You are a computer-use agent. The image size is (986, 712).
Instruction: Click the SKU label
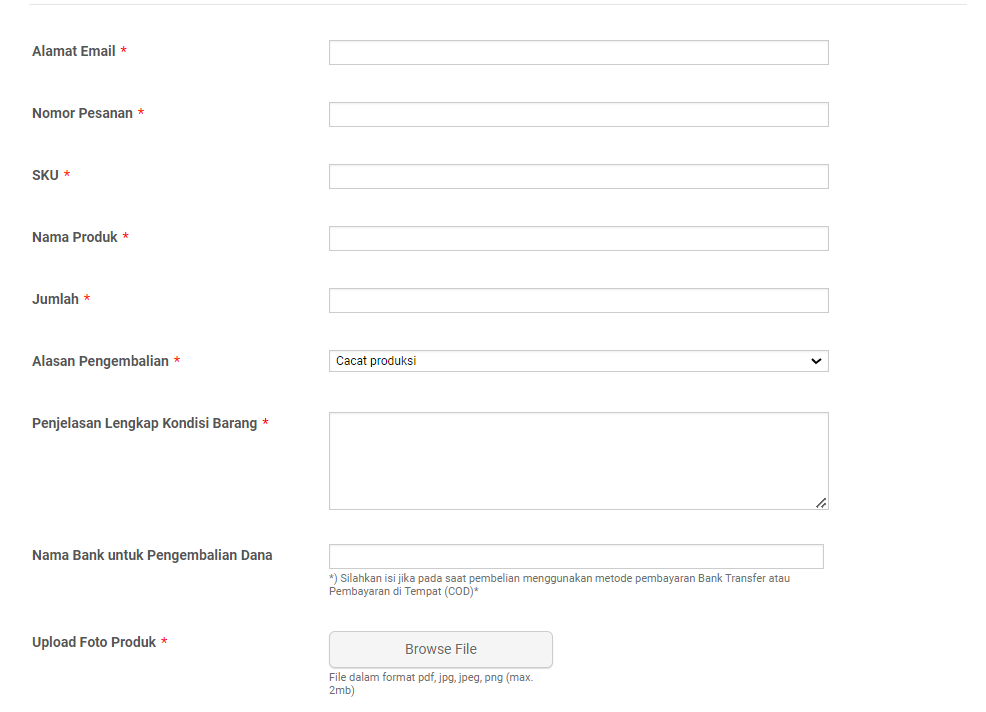[x=45, y=175]
